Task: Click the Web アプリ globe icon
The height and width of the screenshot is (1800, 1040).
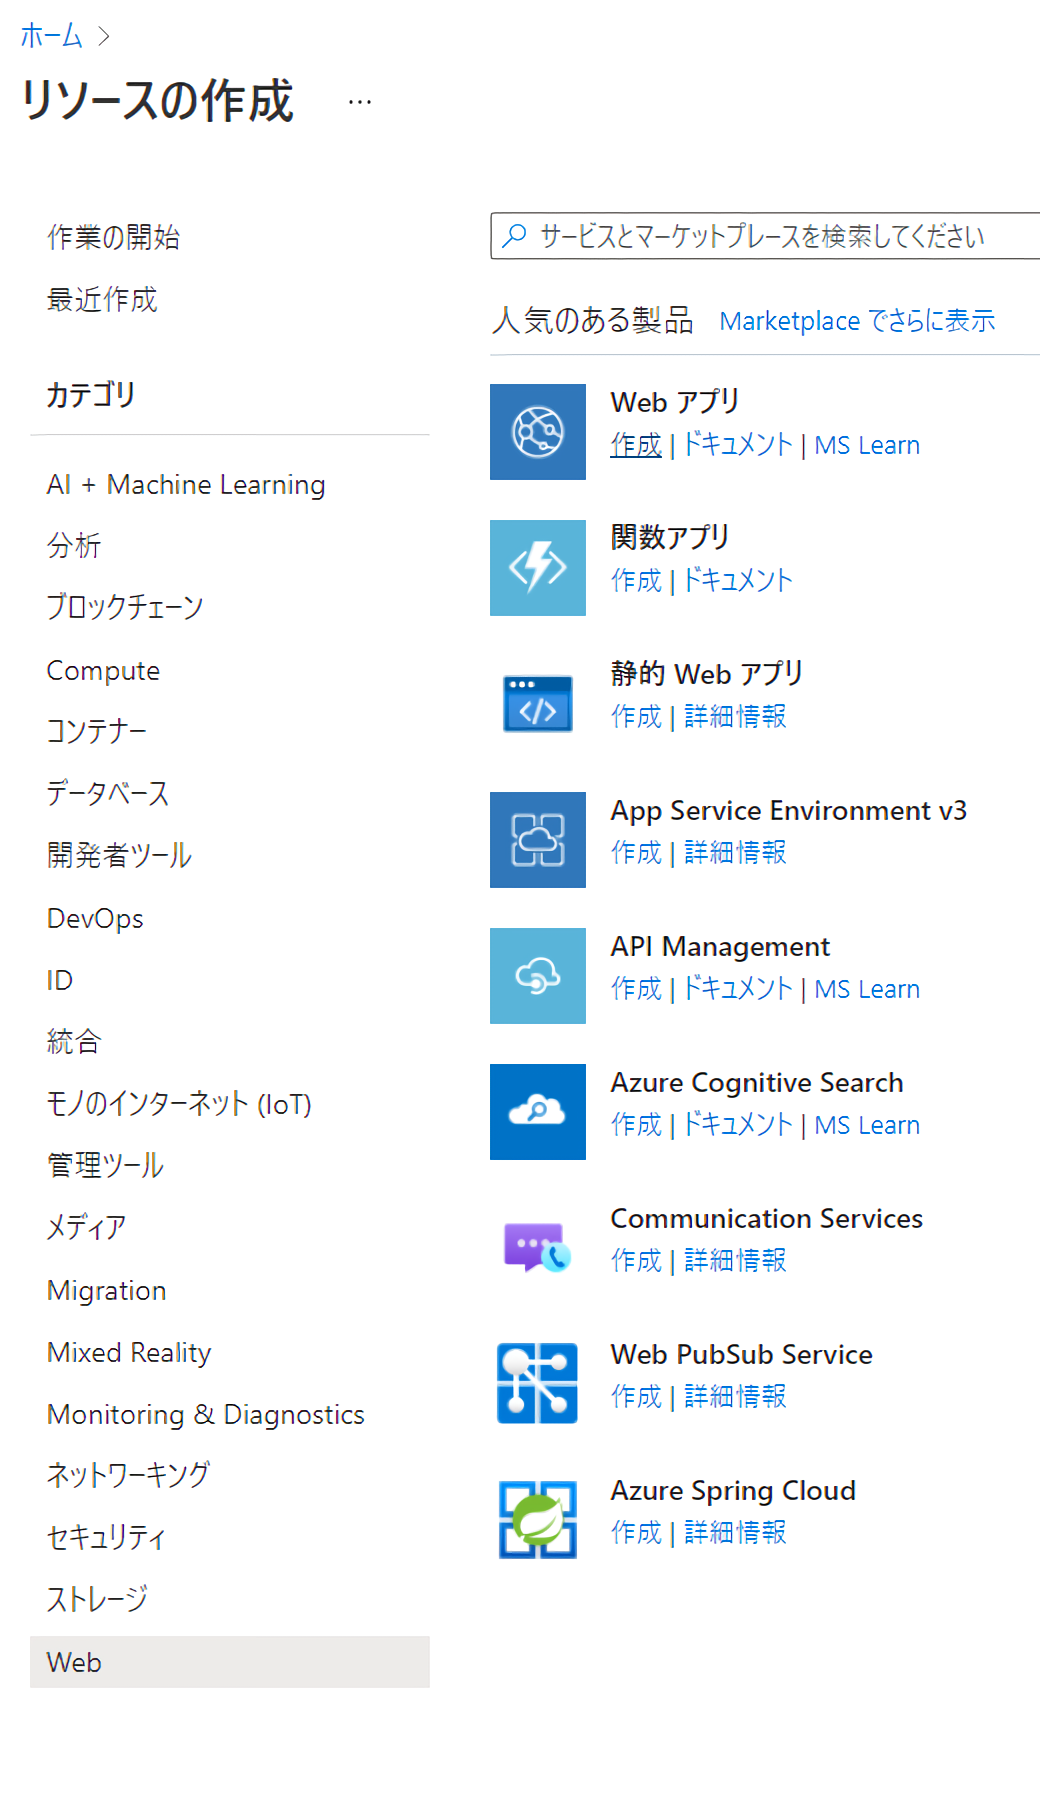Action: click(x=538, y=432)
